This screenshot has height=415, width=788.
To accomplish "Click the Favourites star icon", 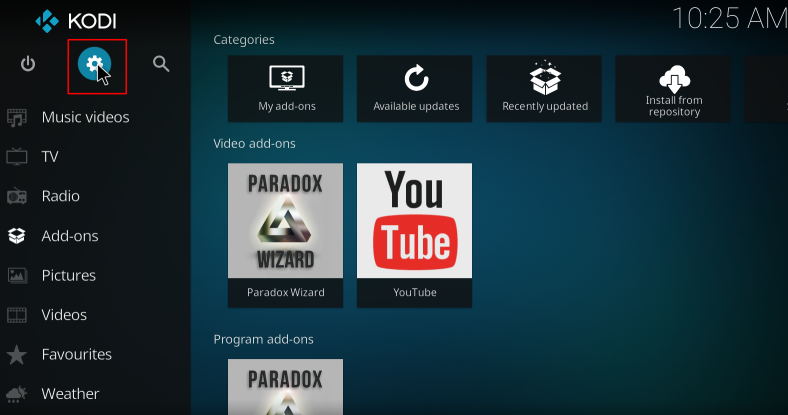I will coord(17,355).
